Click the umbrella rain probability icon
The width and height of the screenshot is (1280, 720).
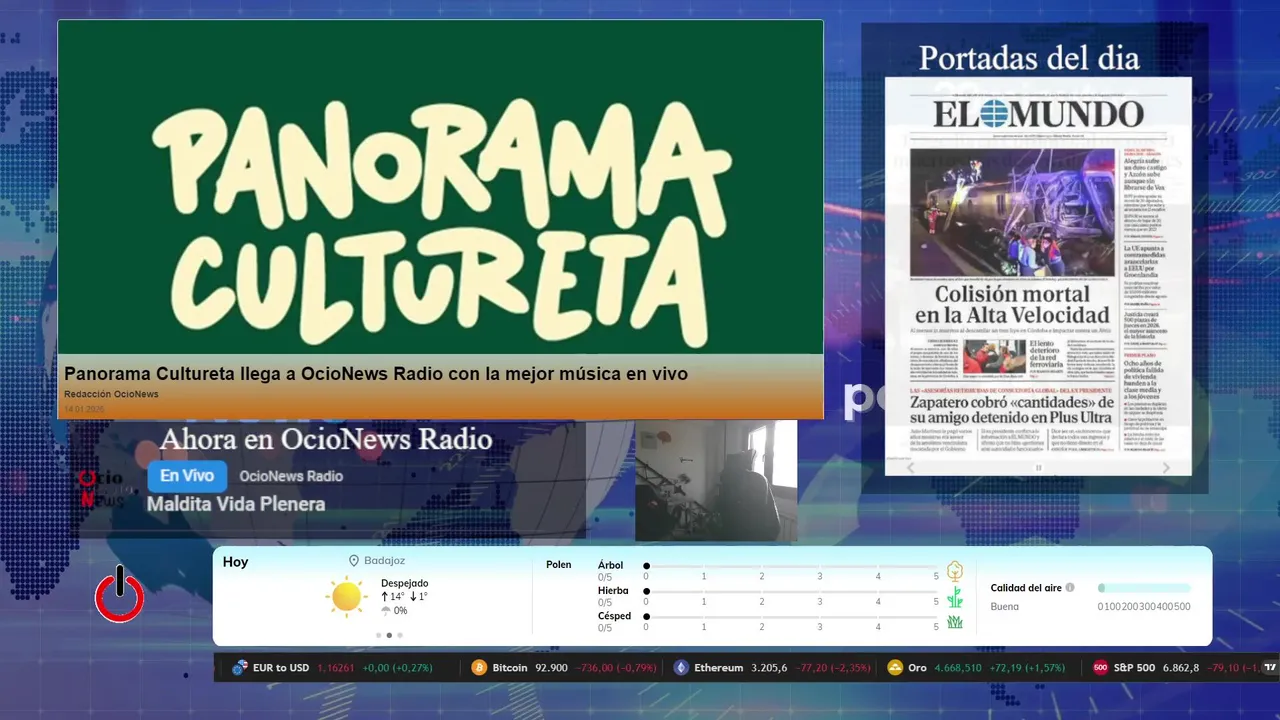[386, 611]
